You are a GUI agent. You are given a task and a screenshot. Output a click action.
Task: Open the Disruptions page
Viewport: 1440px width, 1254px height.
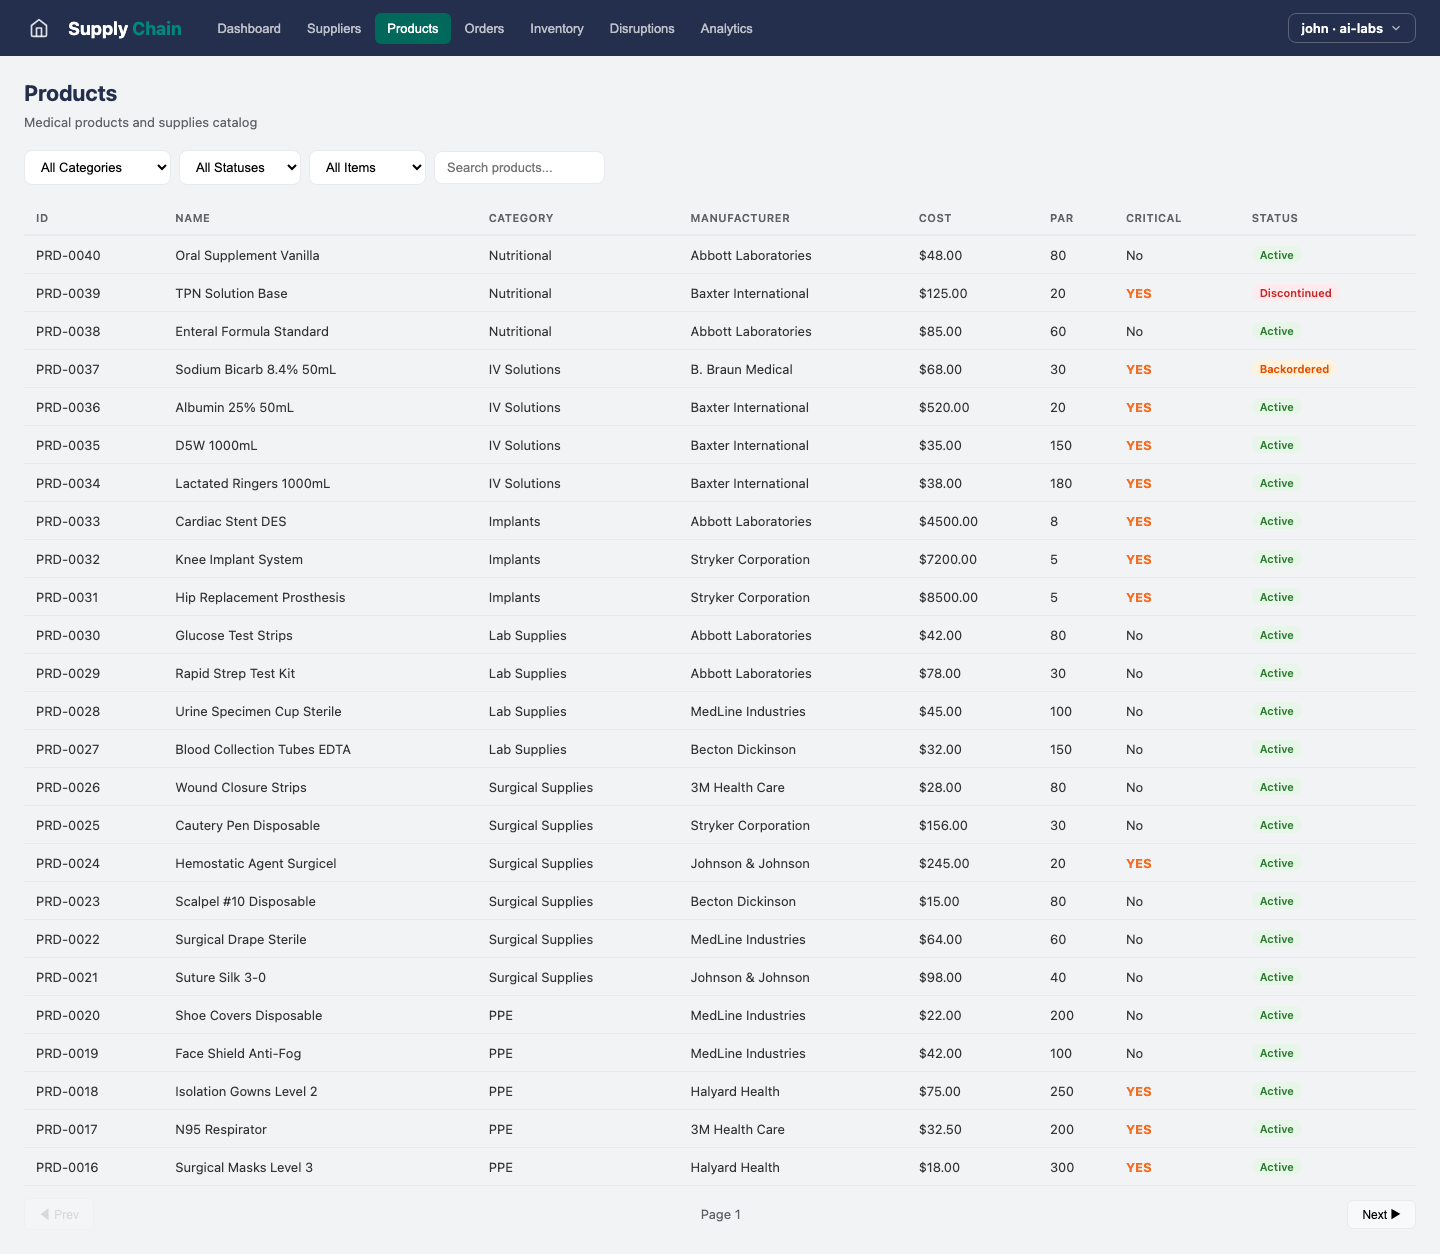coord(642,28)
